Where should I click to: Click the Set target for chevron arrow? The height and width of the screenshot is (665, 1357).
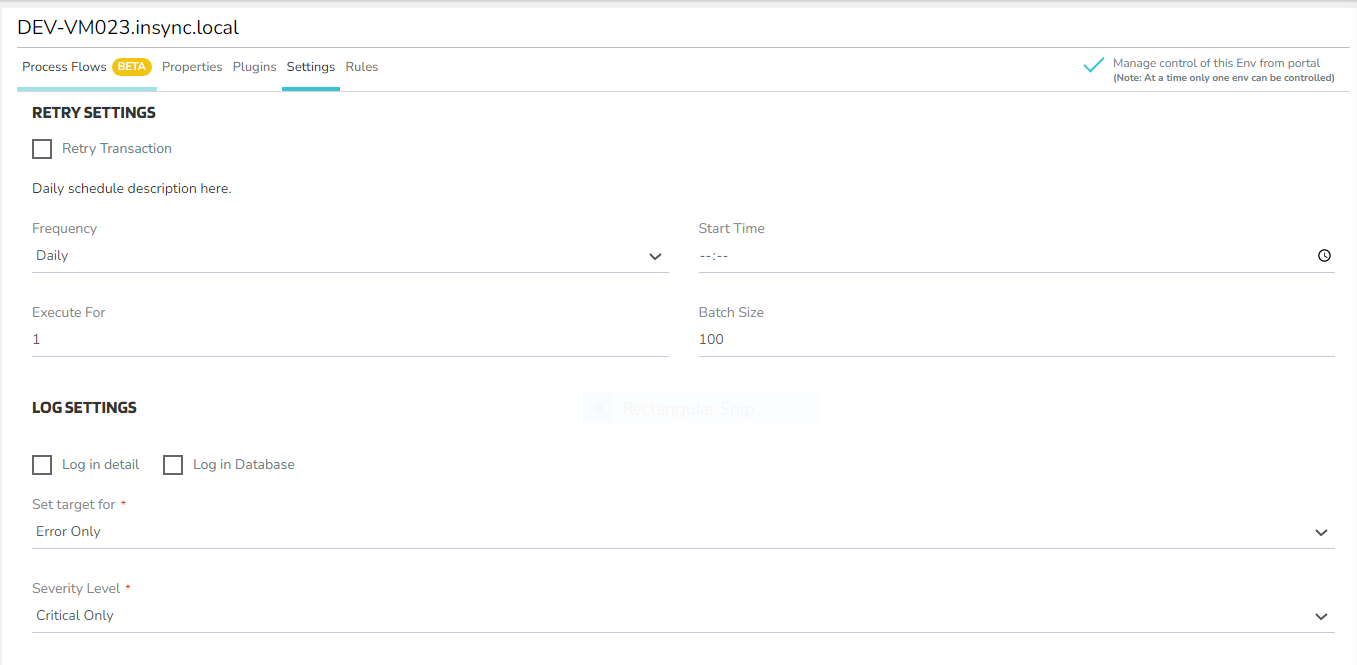tap(1321, 533)
